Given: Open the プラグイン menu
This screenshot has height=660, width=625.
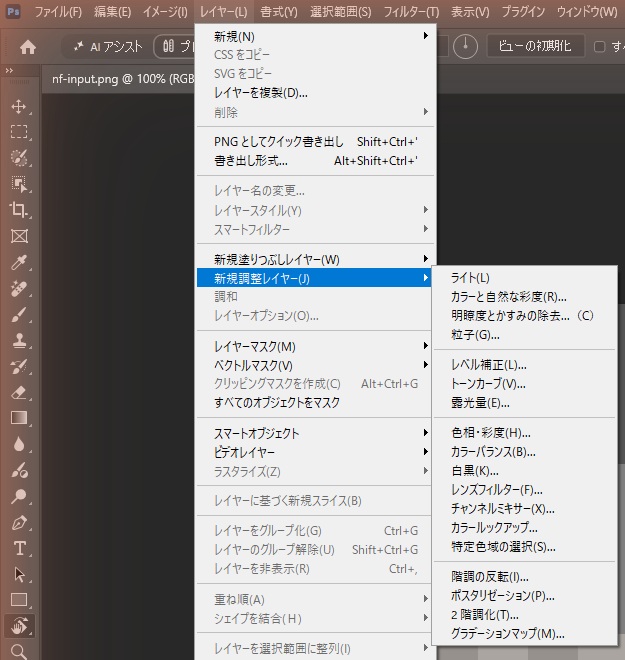Looking at the screenshot, I should coord(523,12).
